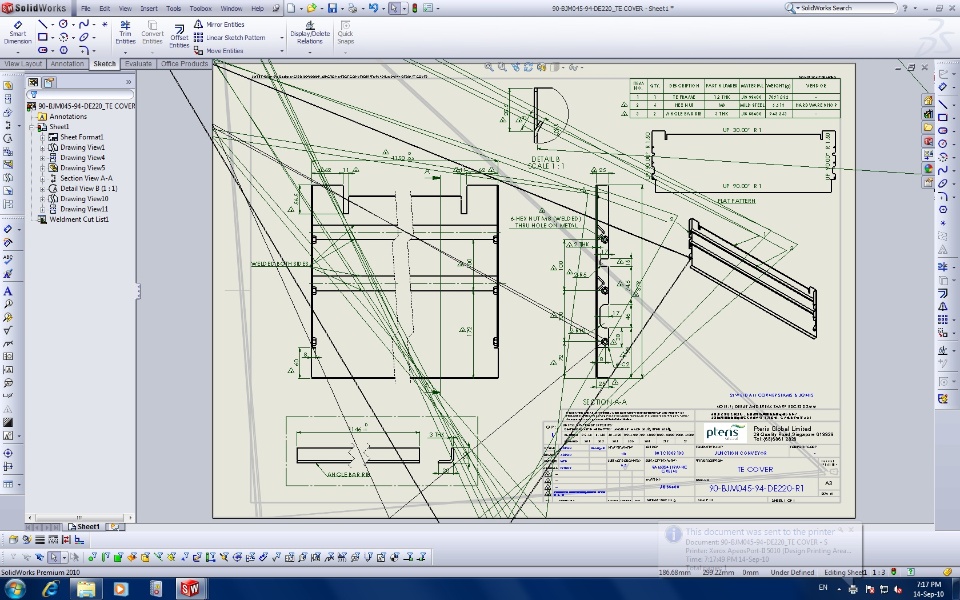Open the Smart Dimension dropdown arrow

18,52
